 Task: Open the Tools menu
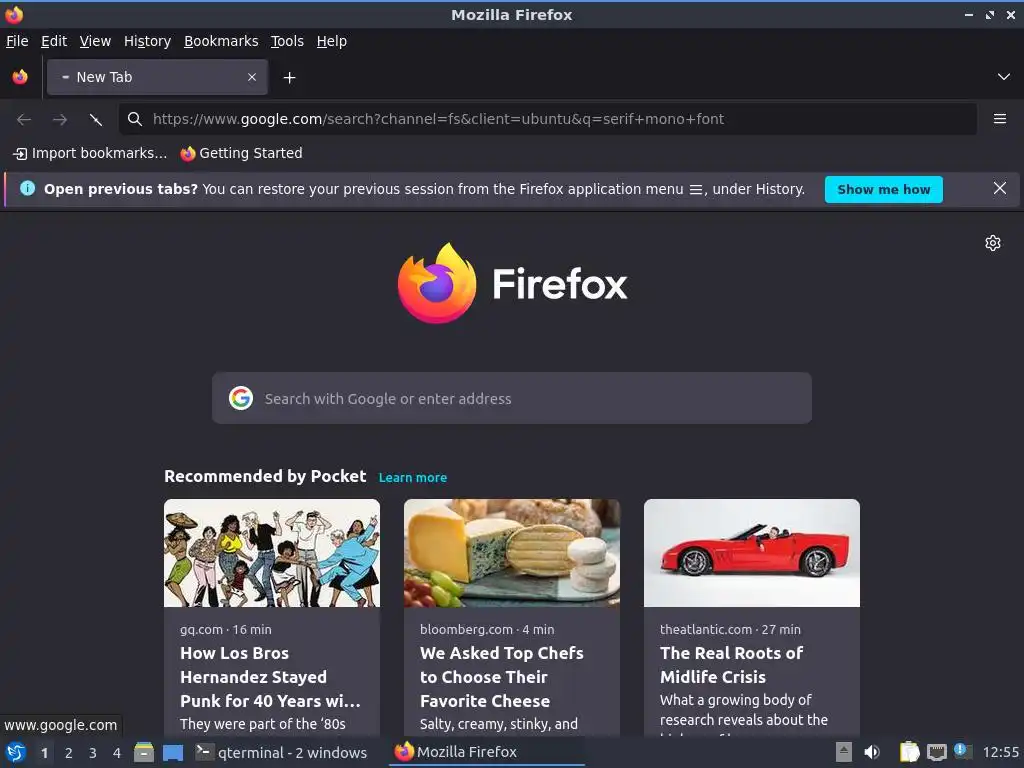287,41
